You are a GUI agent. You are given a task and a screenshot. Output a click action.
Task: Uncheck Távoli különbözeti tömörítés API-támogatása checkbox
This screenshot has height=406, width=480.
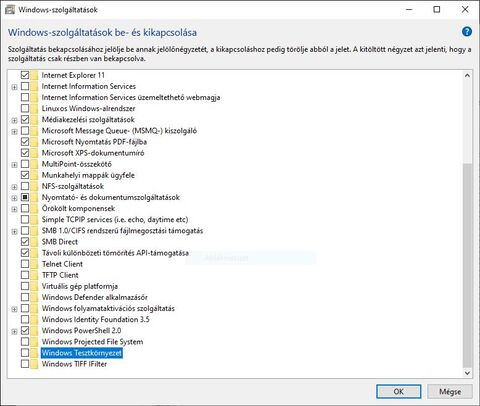pyautogui.click(x=25, y=253)
